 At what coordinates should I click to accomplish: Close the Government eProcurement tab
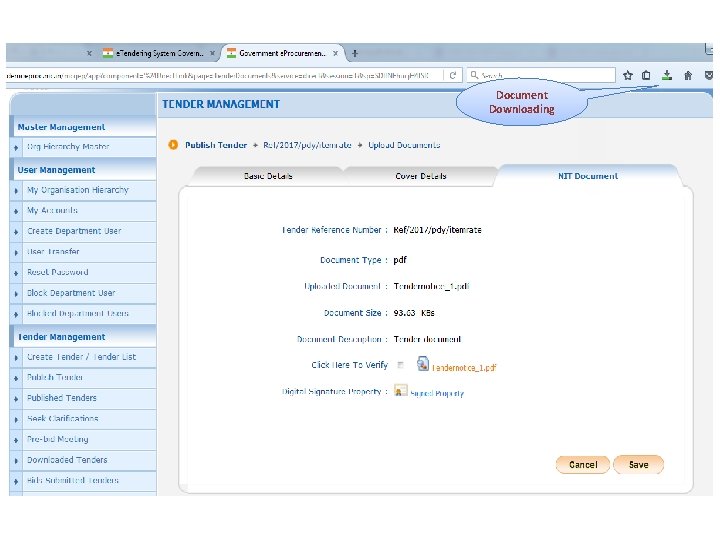336,53
